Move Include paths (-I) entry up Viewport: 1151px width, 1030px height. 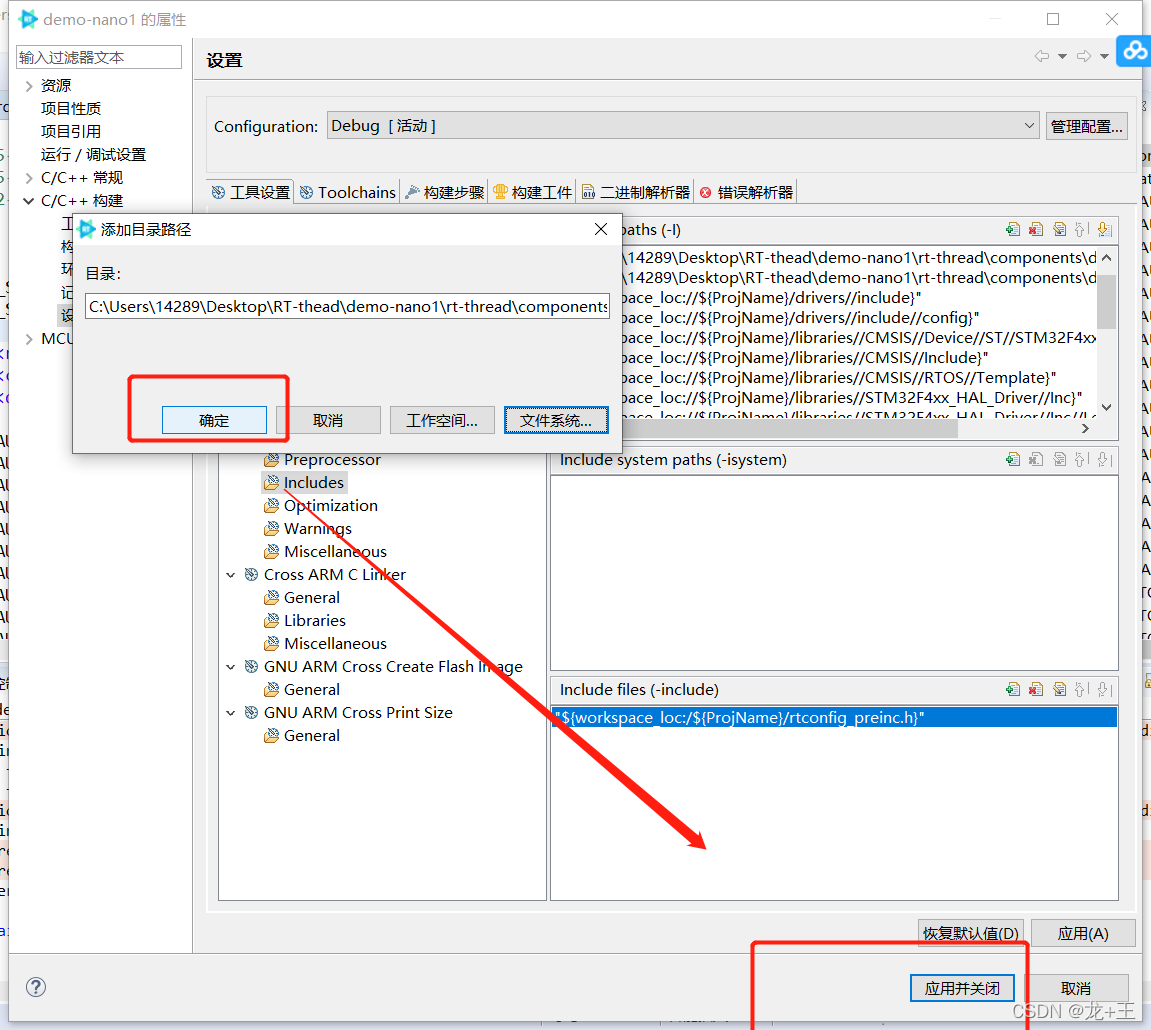[1081, 230]
